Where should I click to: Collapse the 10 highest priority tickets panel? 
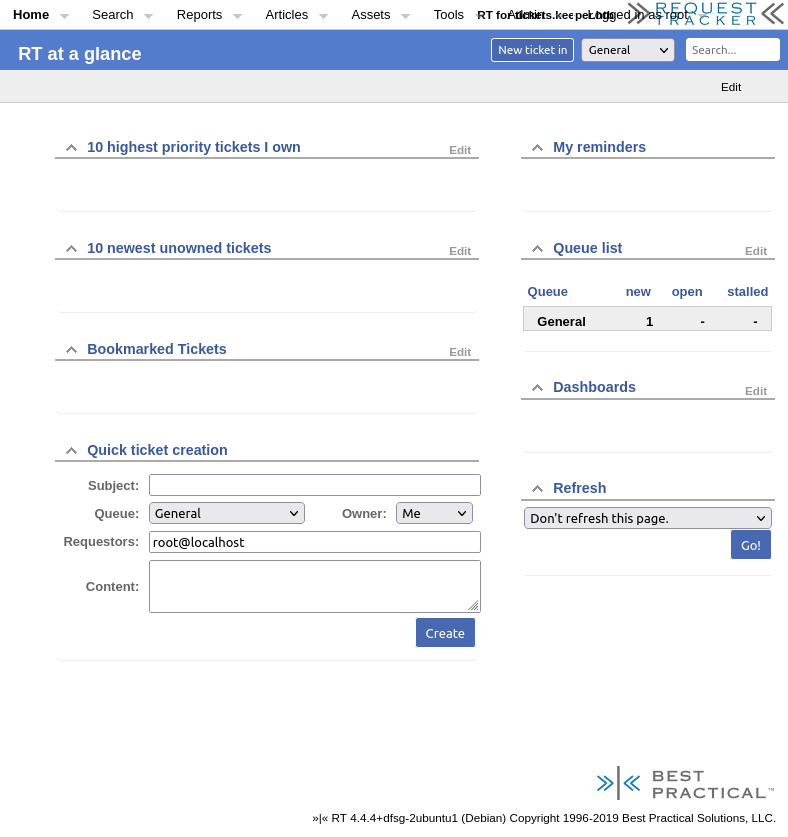[x=71, y=148]
